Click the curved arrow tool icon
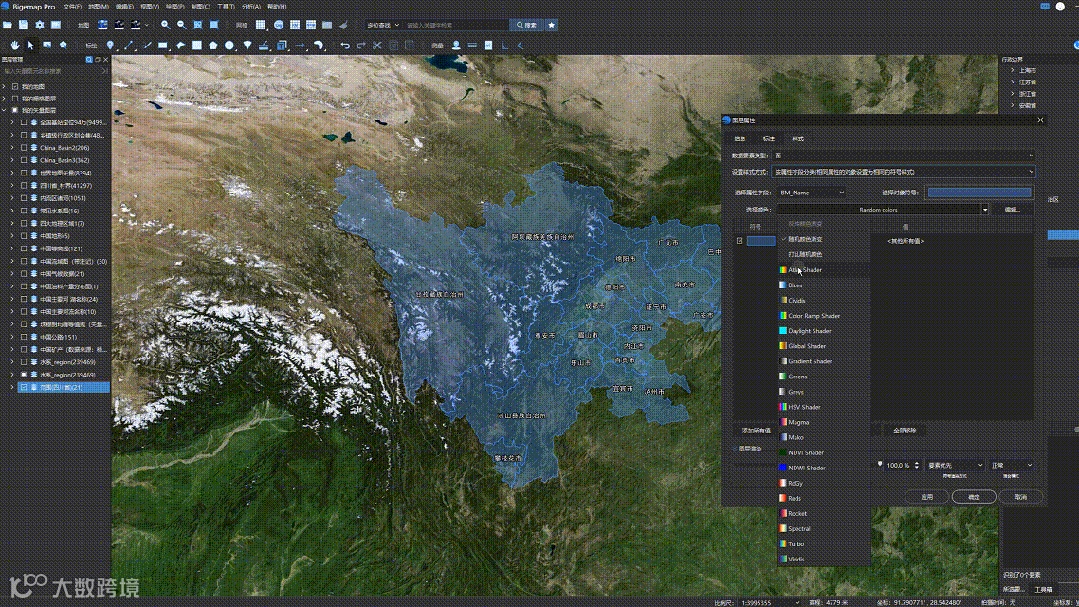The width and height of the screenshot is (1079, 607). (318, 45)
